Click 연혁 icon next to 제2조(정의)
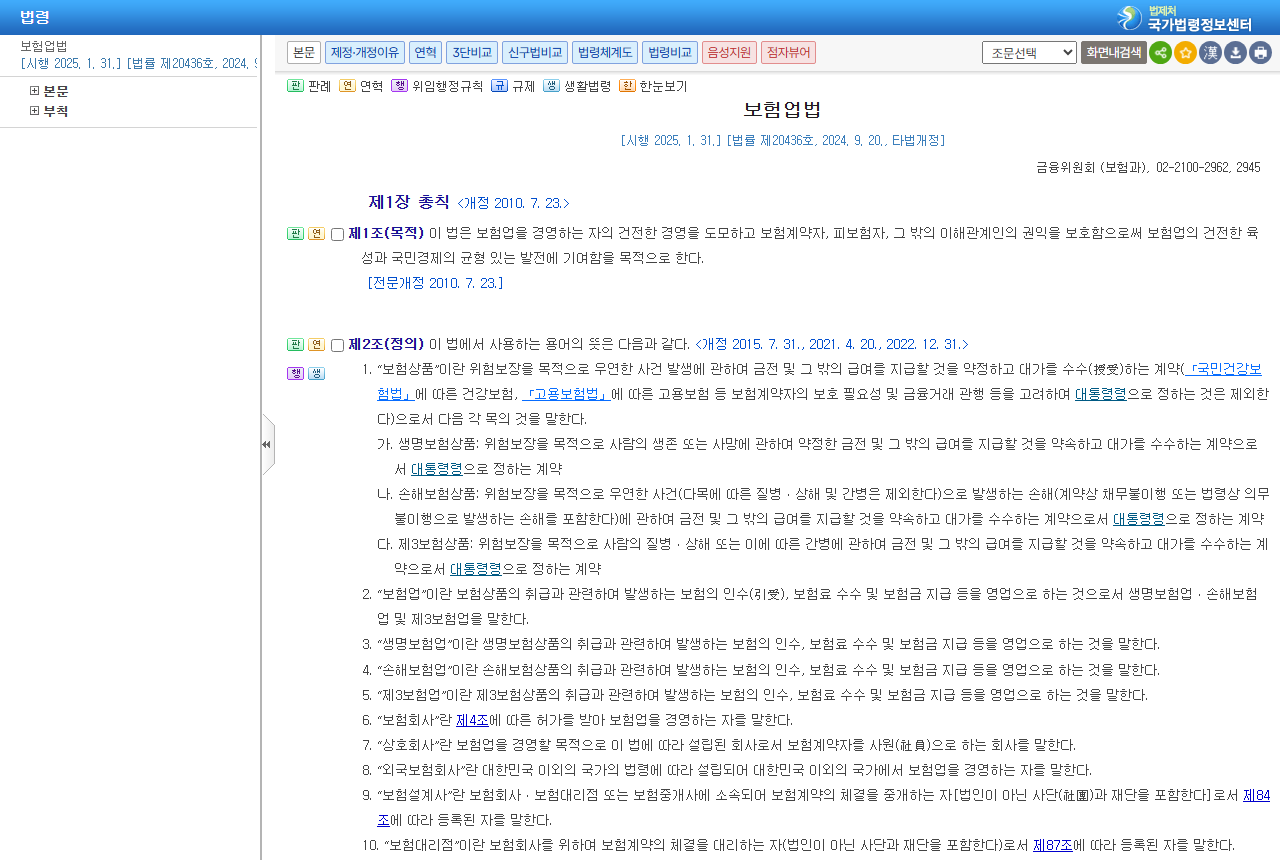This screenshot has width=1280, height=860. click(316, 344)
